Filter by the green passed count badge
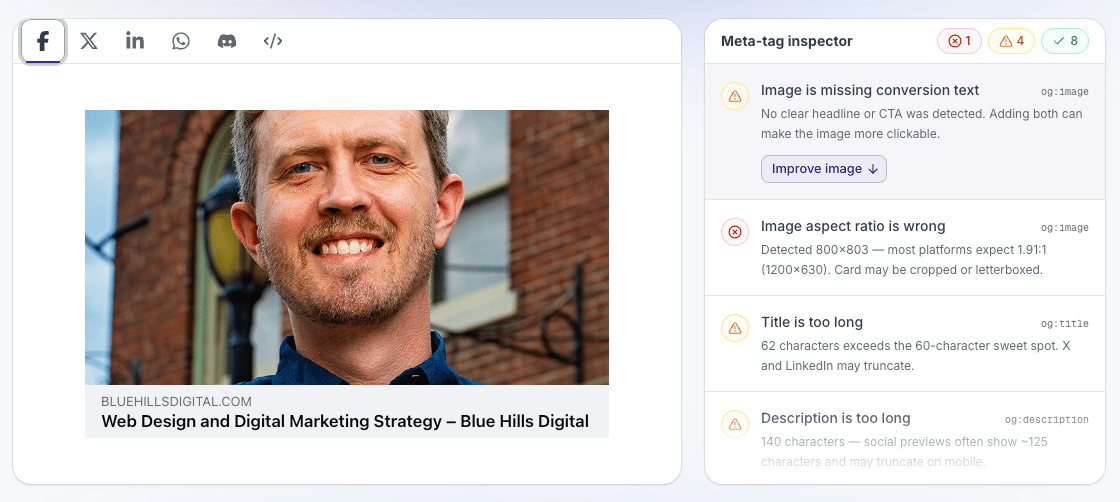 click(x=1065, y=41)
